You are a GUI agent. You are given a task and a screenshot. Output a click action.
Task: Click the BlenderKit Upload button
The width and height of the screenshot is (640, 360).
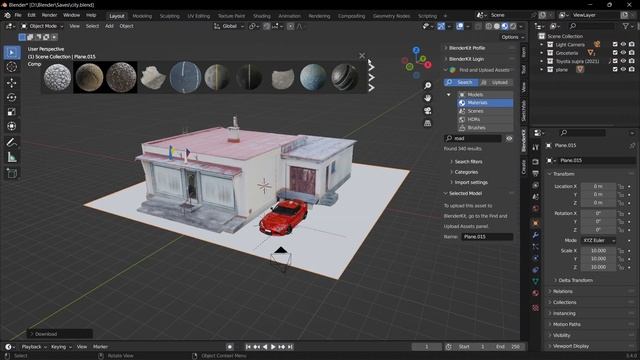point(496,82)
